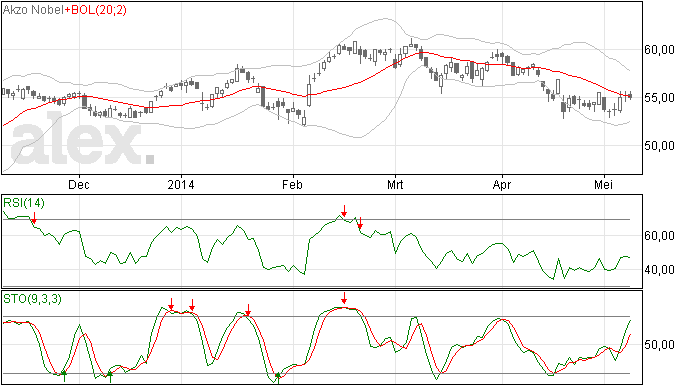Click the 55,00 price axis value
The image size is (690, 387).
pyautogui.click(x=660, y=98)
